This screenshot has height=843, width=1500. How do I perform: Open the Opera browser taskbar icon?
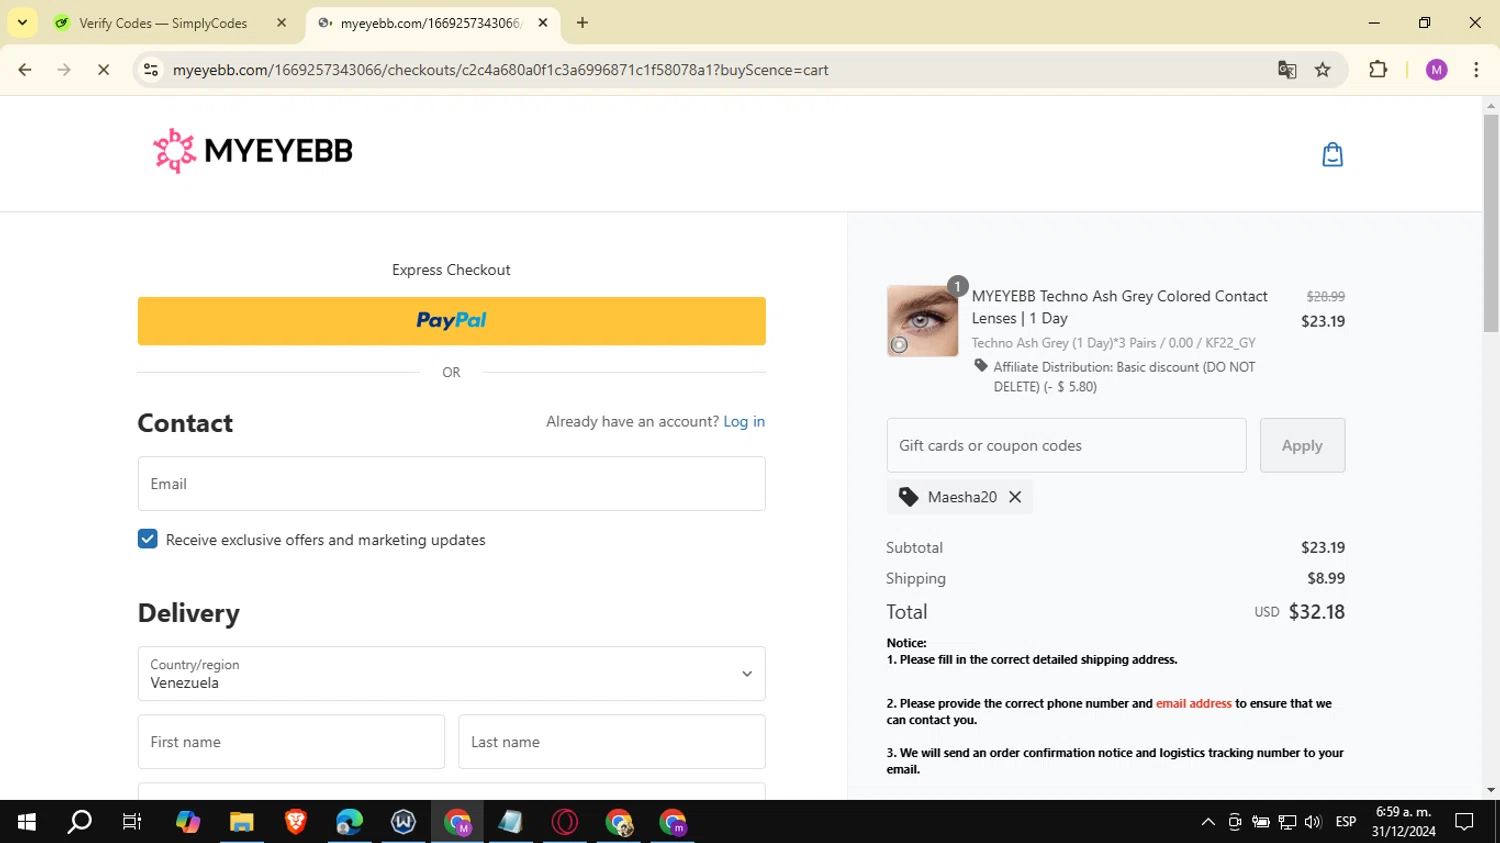point(565,822)
